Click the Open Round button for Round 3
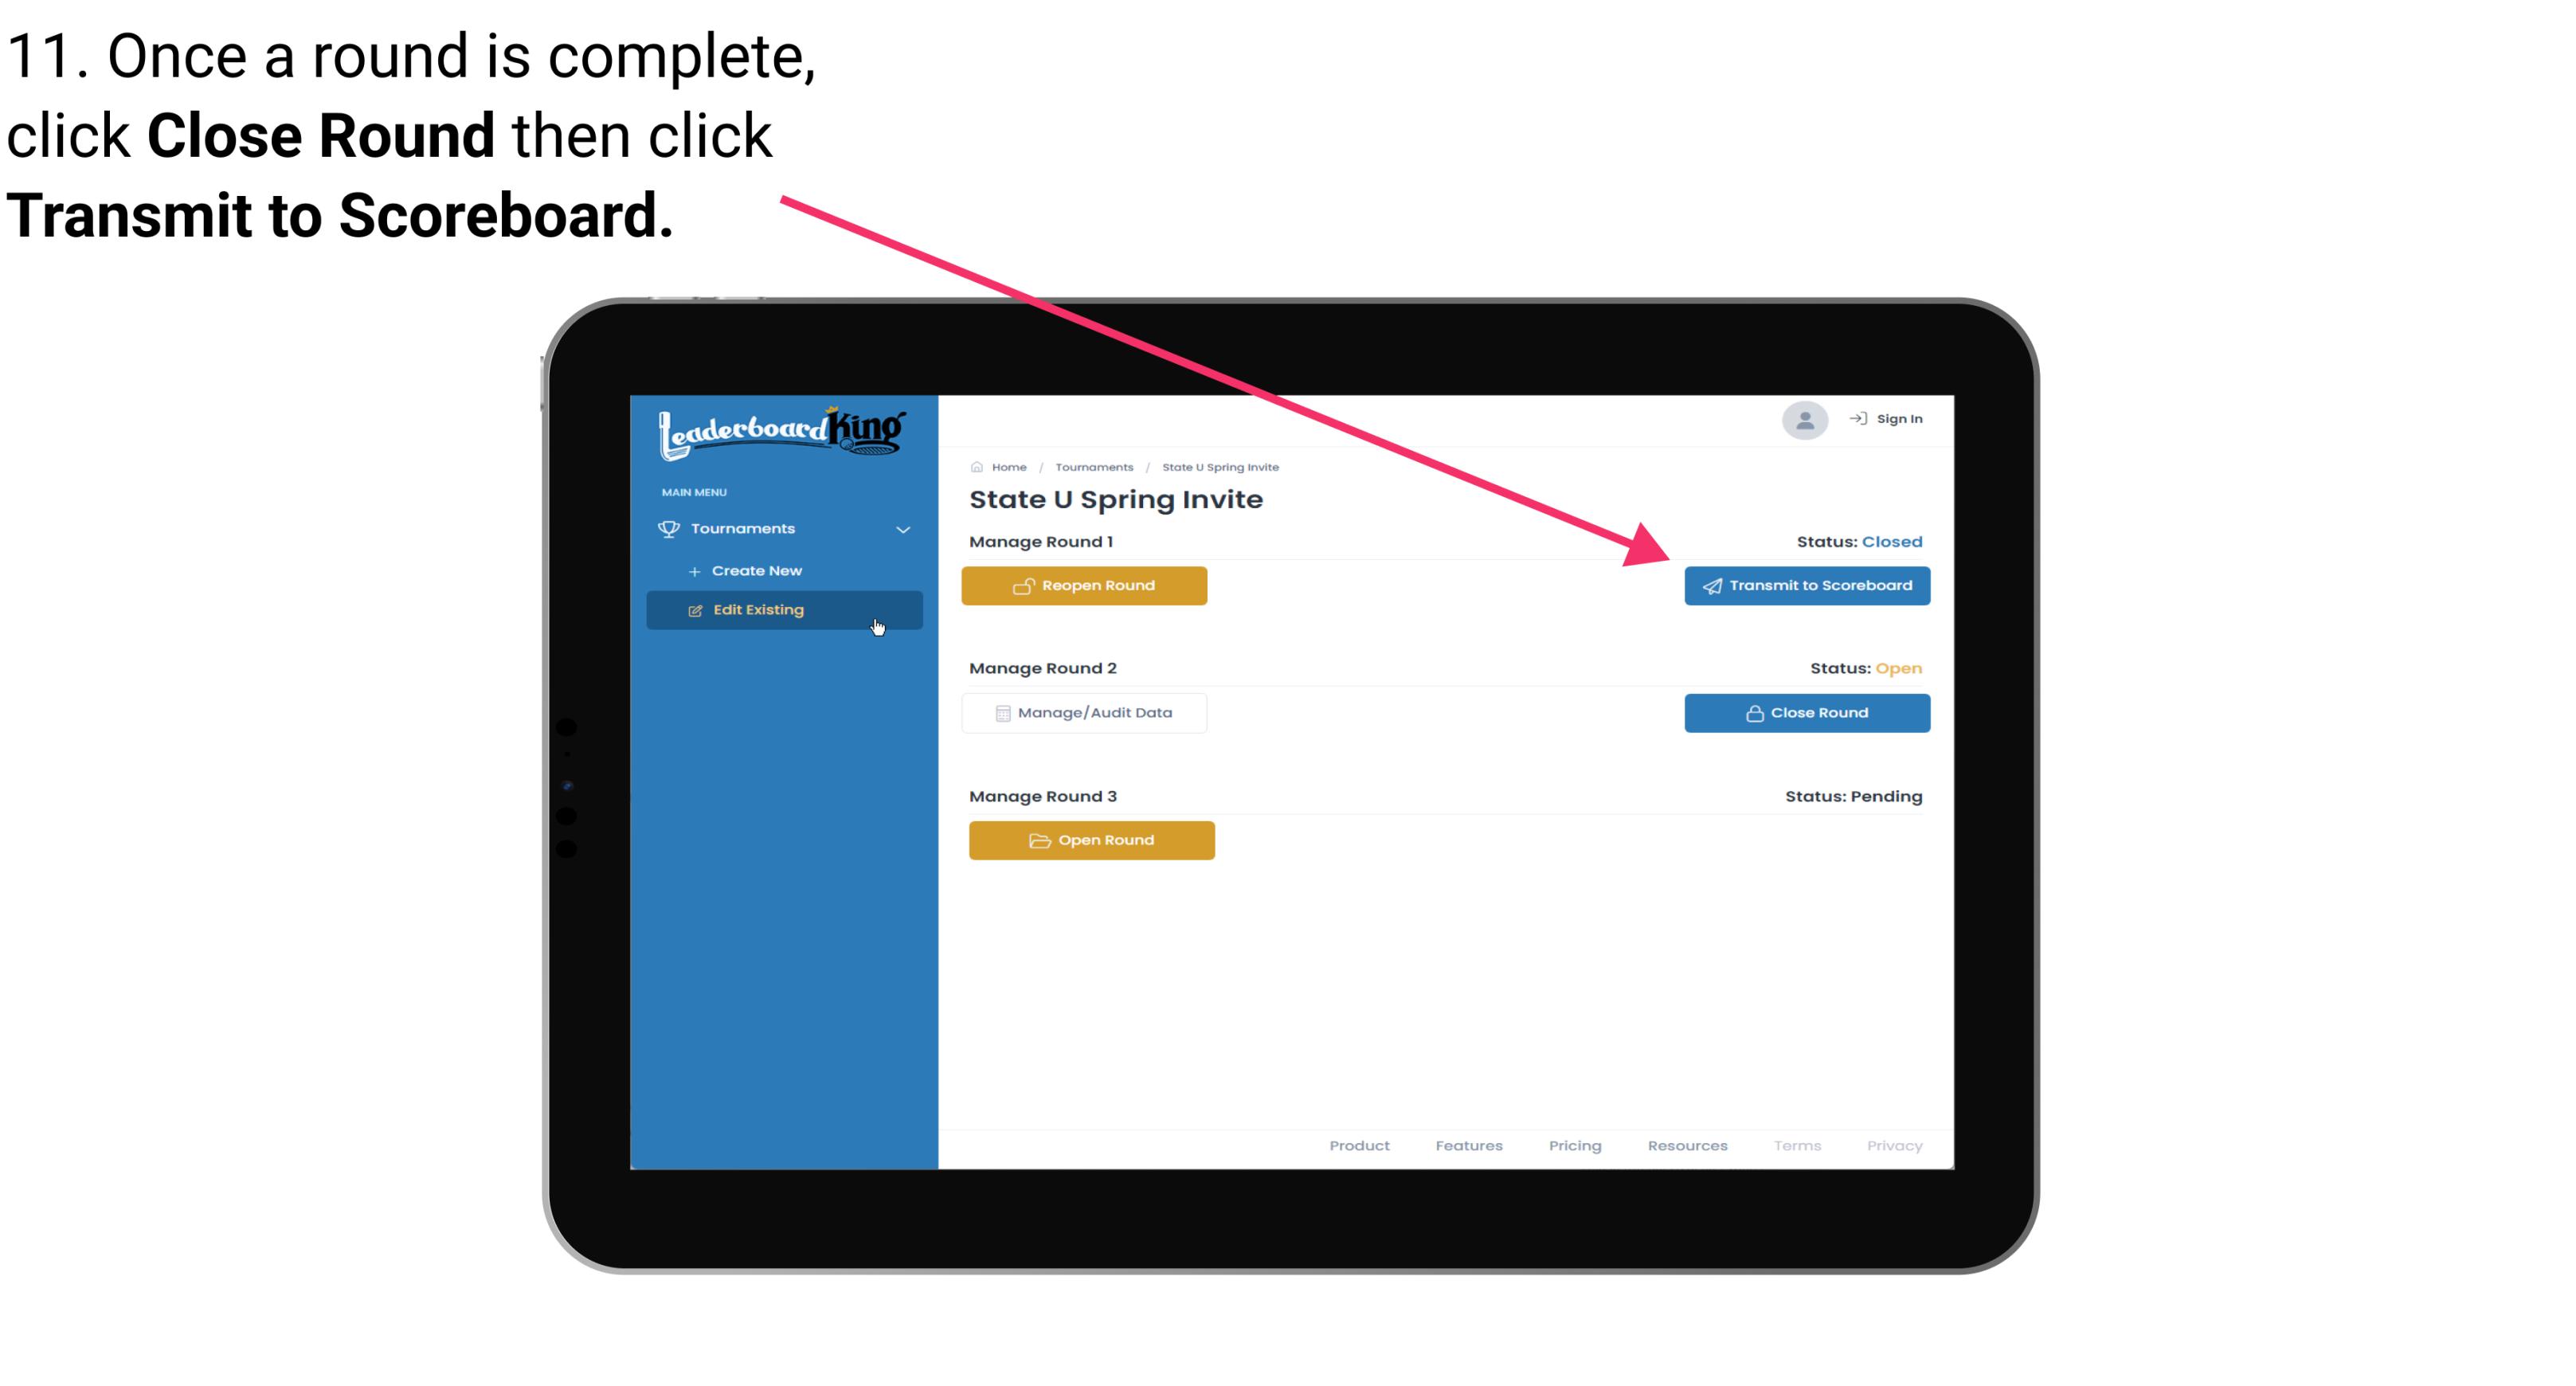 pyautogui.click(x=1094, y=840)
